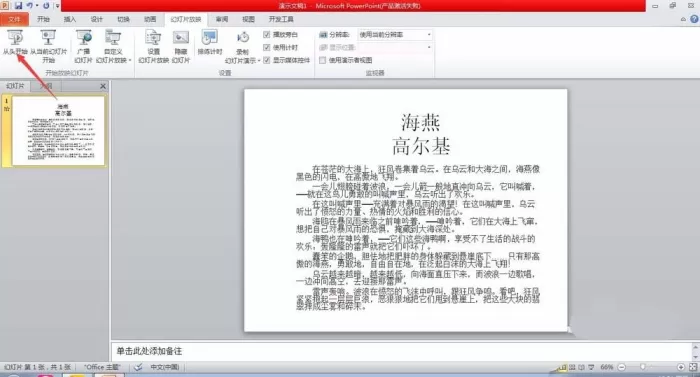Click the slide count 幻灯片 第 1 张
Image resolution: width=700 pixels, height=377 pixels.
click(x=38, y=367)
